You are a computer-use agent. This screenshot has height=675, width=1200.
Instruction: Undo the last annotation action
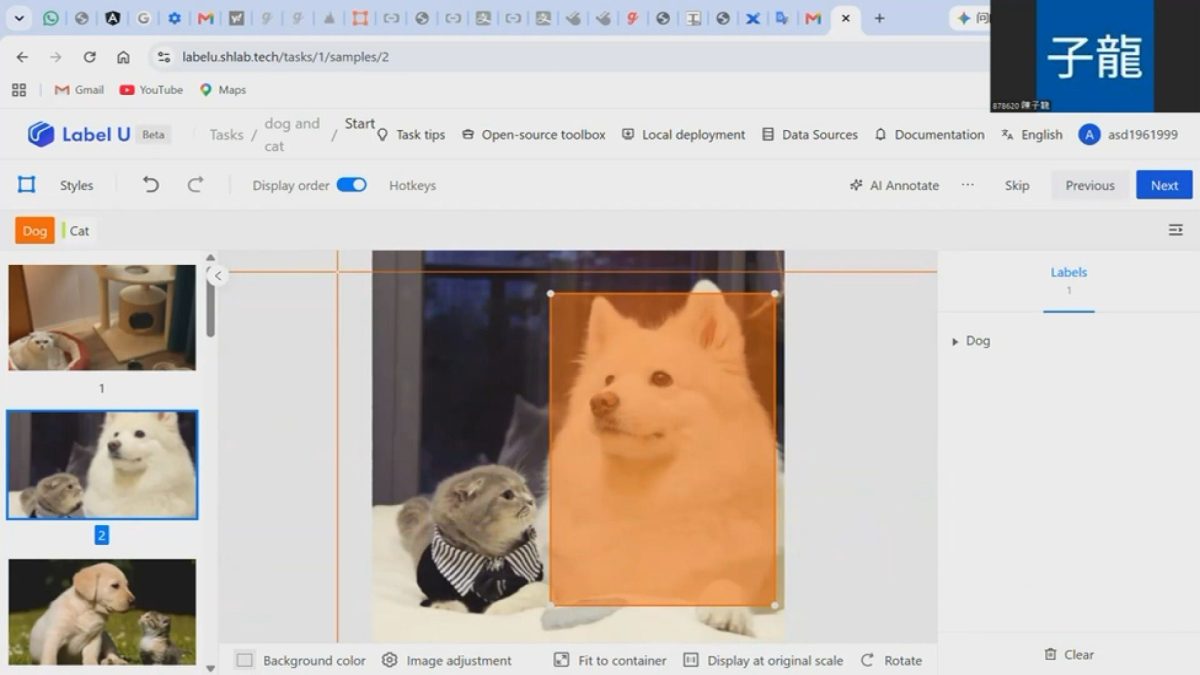click(151, 185)
